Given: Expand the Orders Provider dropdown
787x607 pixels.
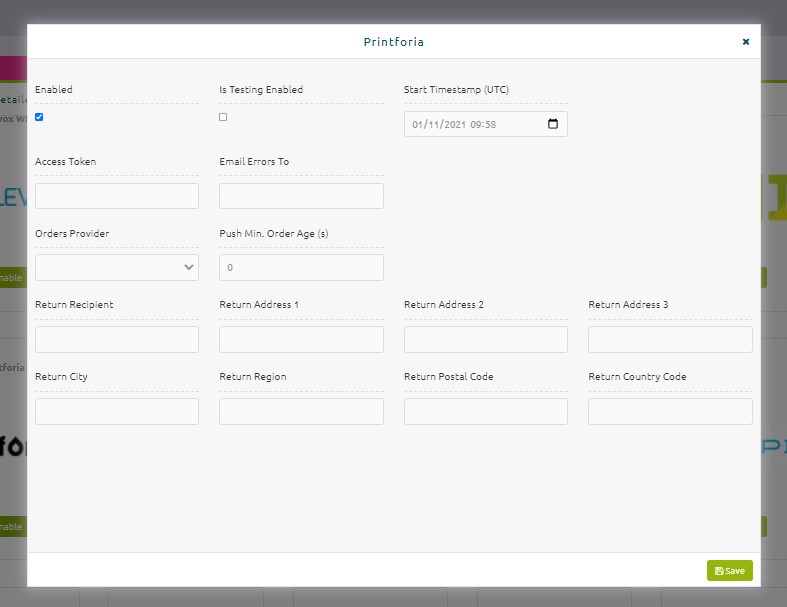Looking at the screenshot, I should click(117, 268).
